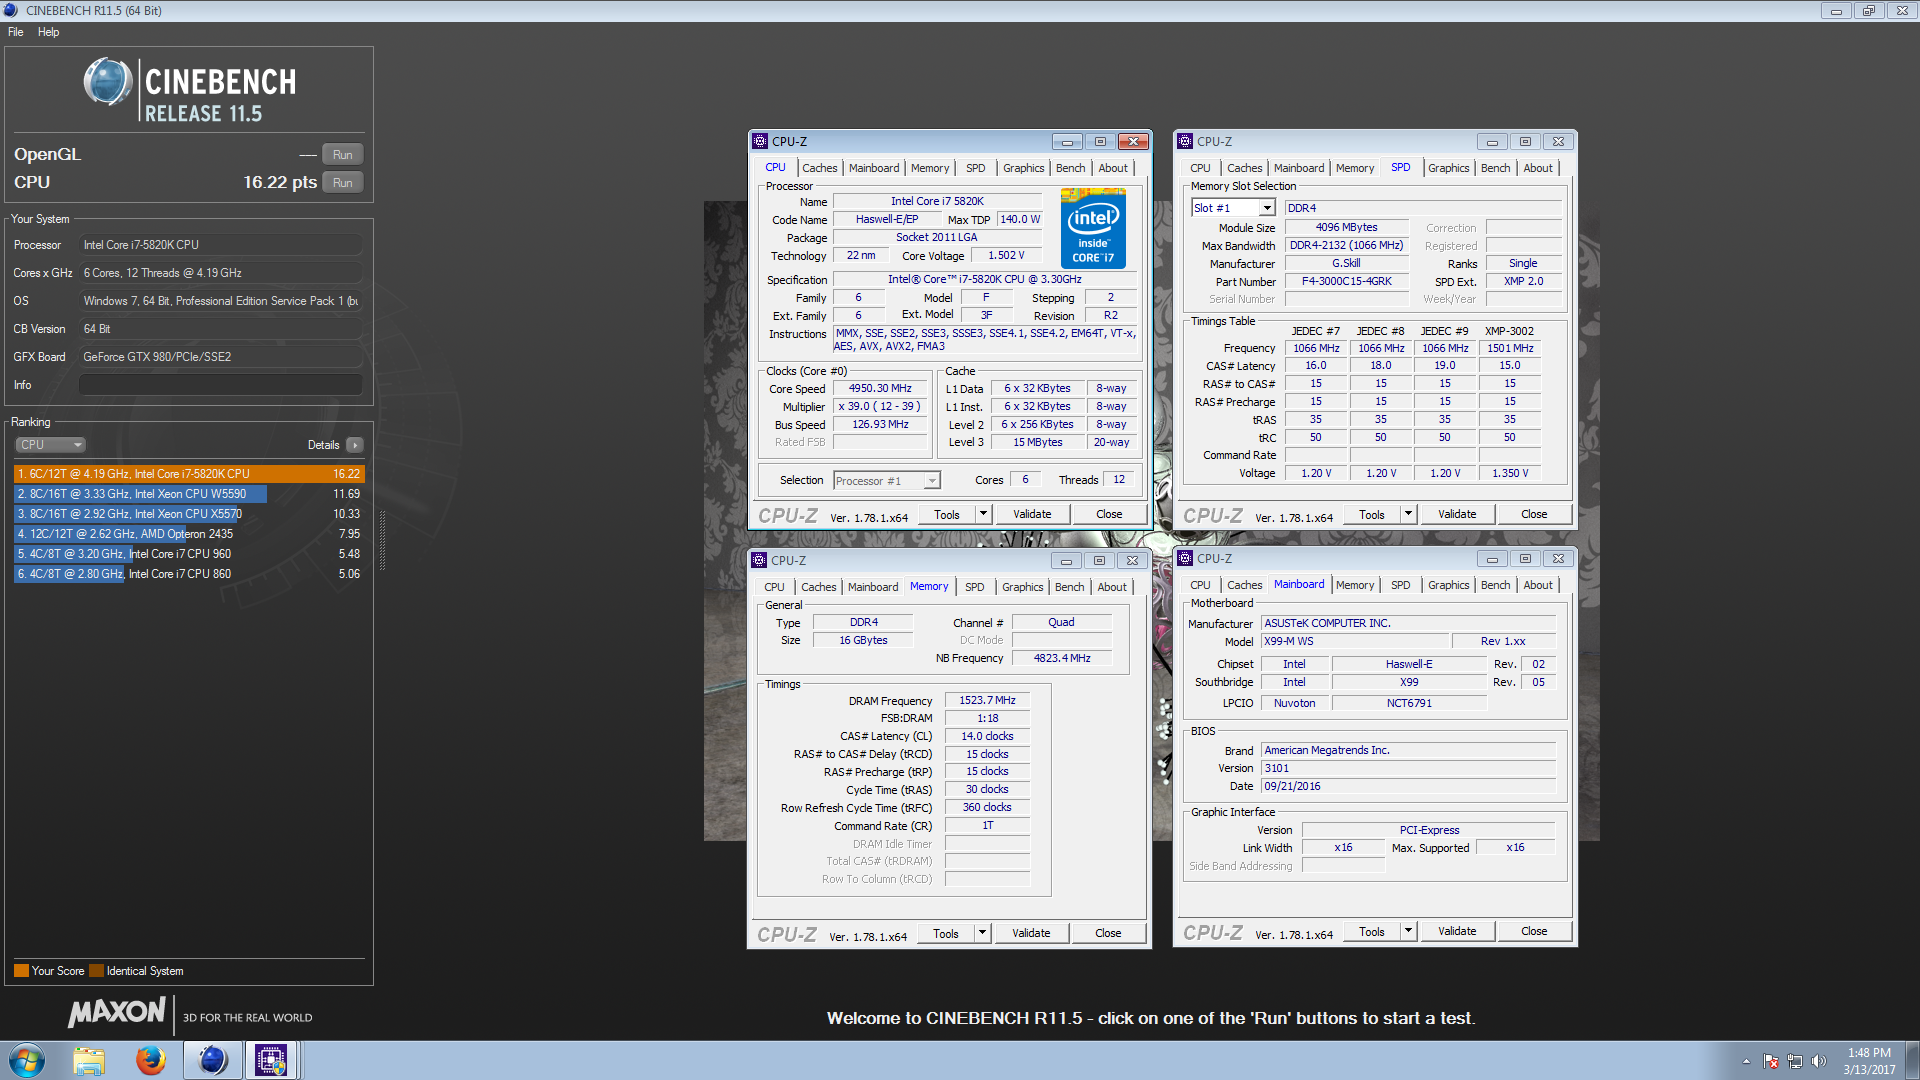Open Graphics tab in SPD window
Image resolution: width=1920 pixels, height=1080 pixels.
click(1448, 168)
